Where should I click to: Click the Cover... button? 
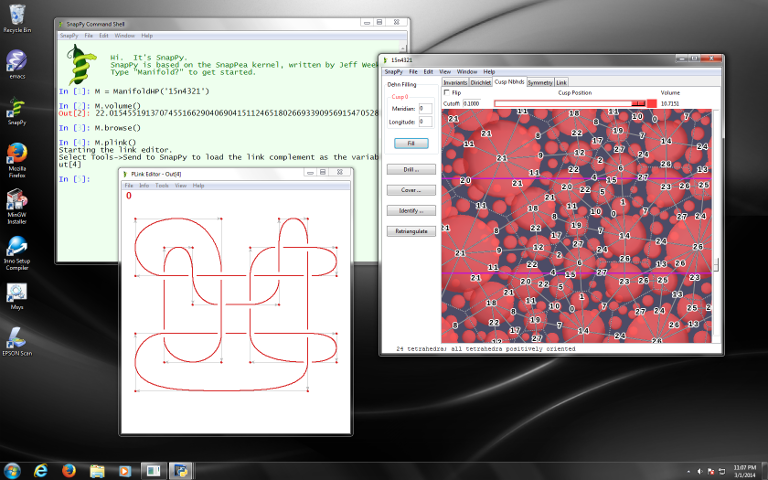click(411, 190)
